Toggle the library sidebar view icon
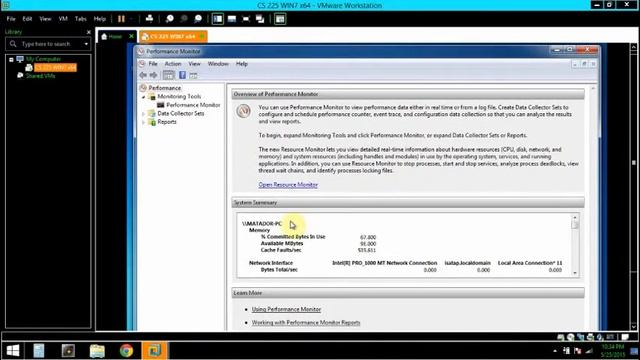This screenshot has height=360, width=640. [x=218, y=19]
